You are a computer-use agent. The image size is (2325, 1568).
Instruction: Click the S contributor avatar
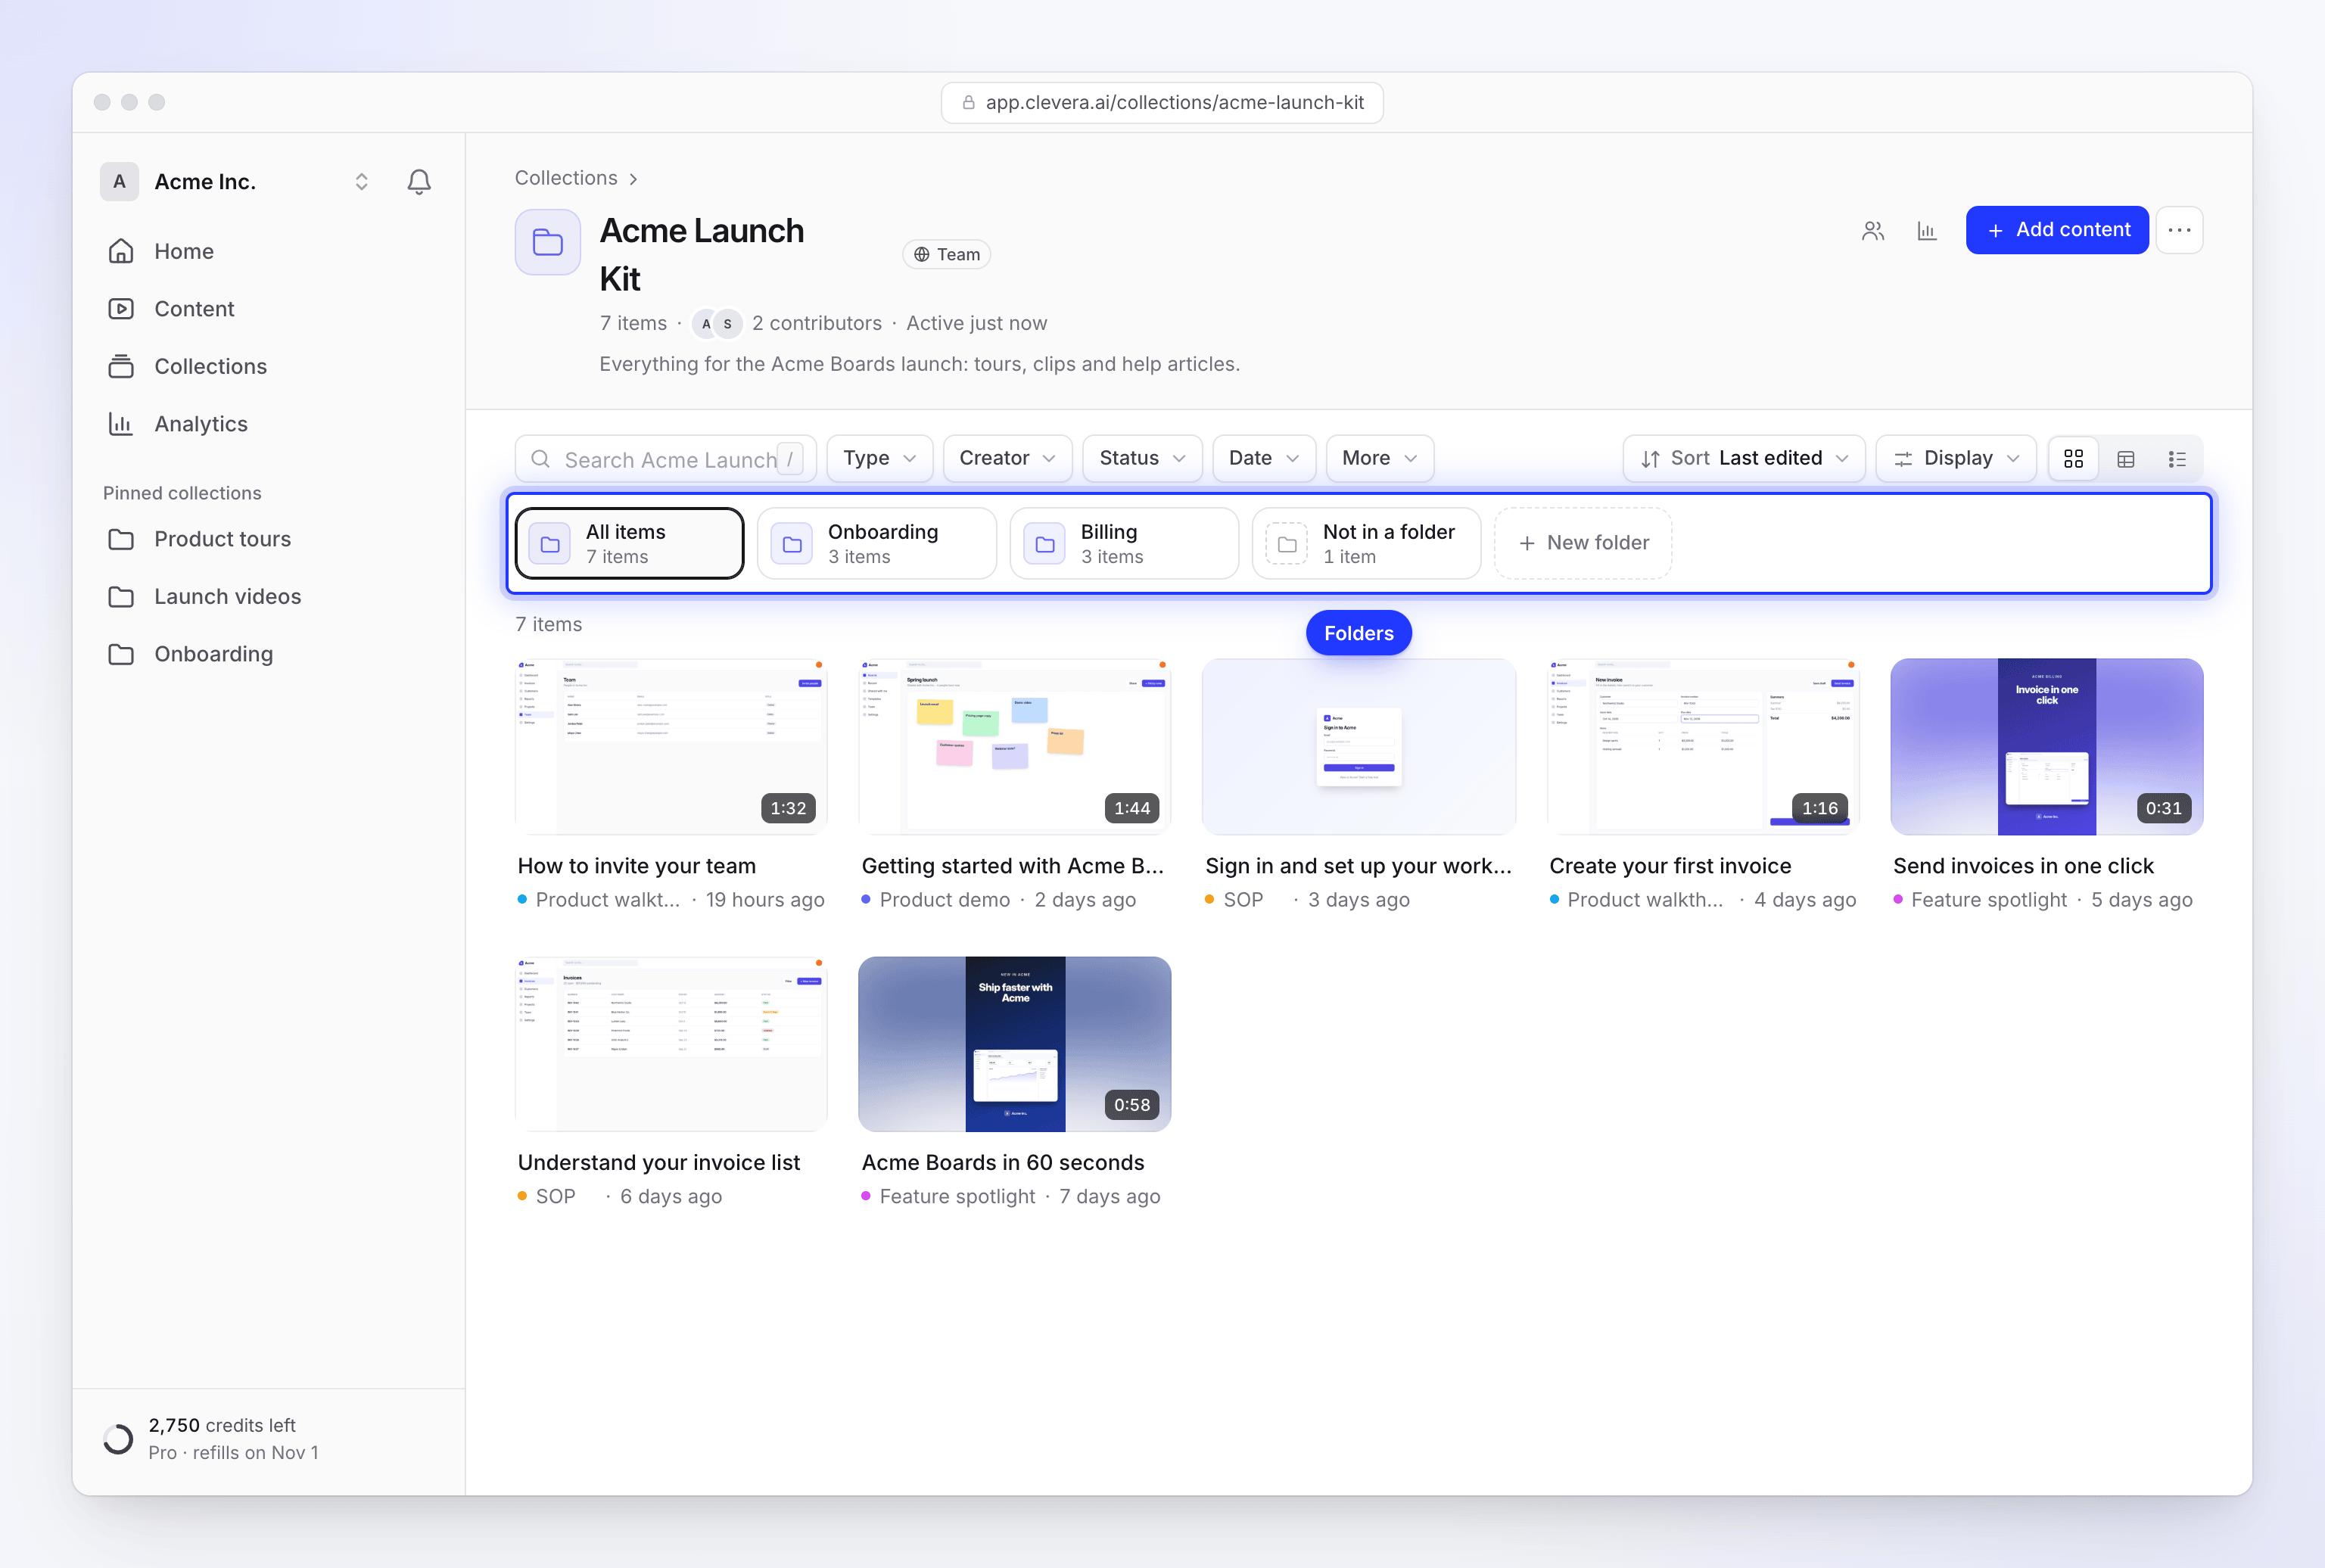[x=728, y=323]
